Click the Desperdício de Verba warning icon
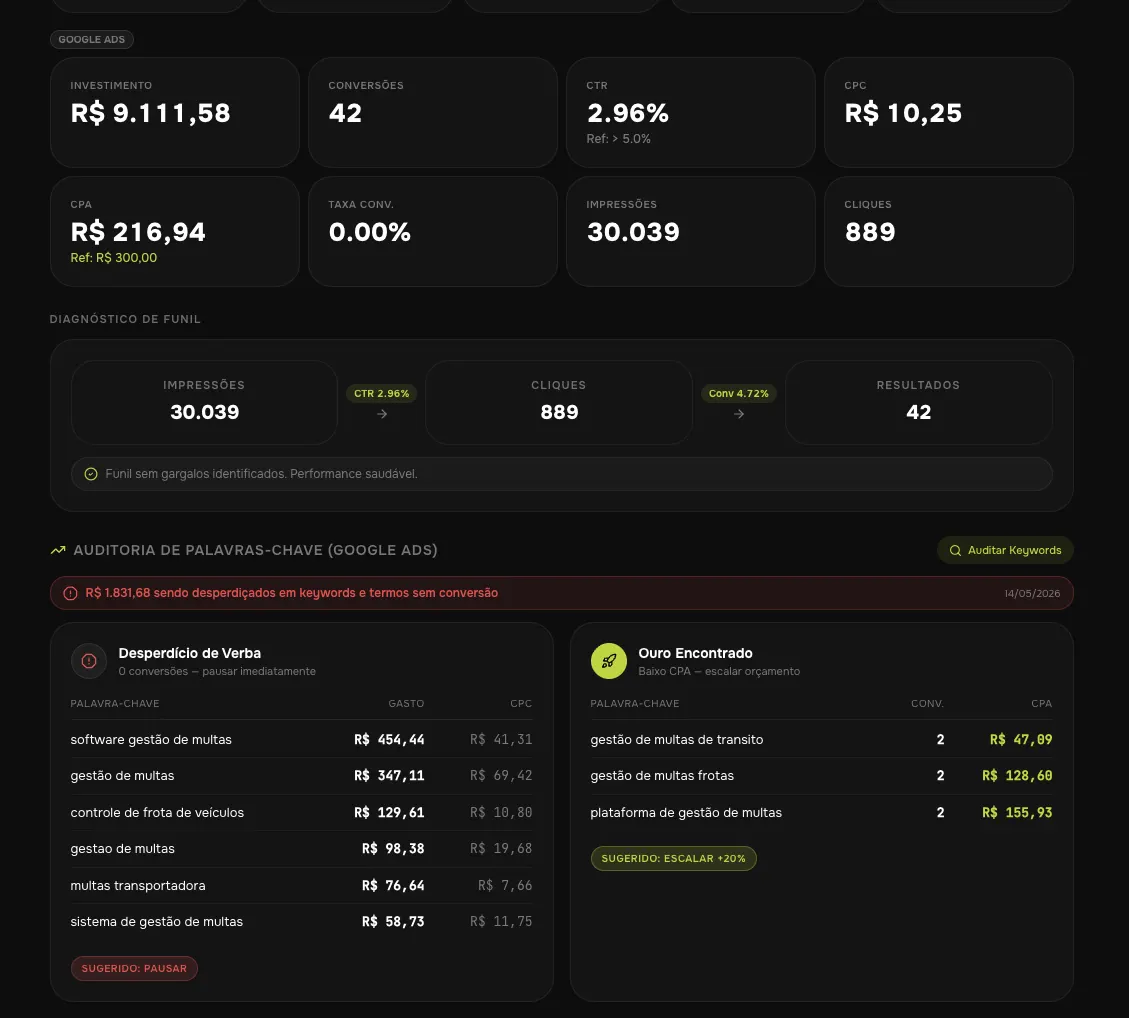Viewport: 1129px width, 1018px height. pyautogui.click(x=89, y=661)
